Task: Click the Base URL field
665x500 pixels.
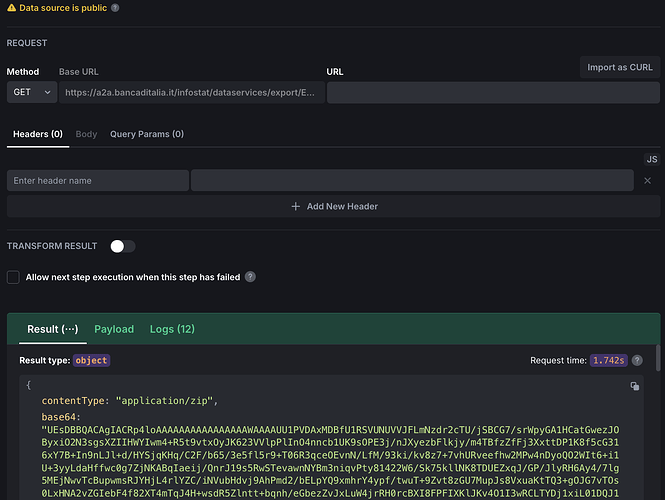Action: click(x=192, y=92)
